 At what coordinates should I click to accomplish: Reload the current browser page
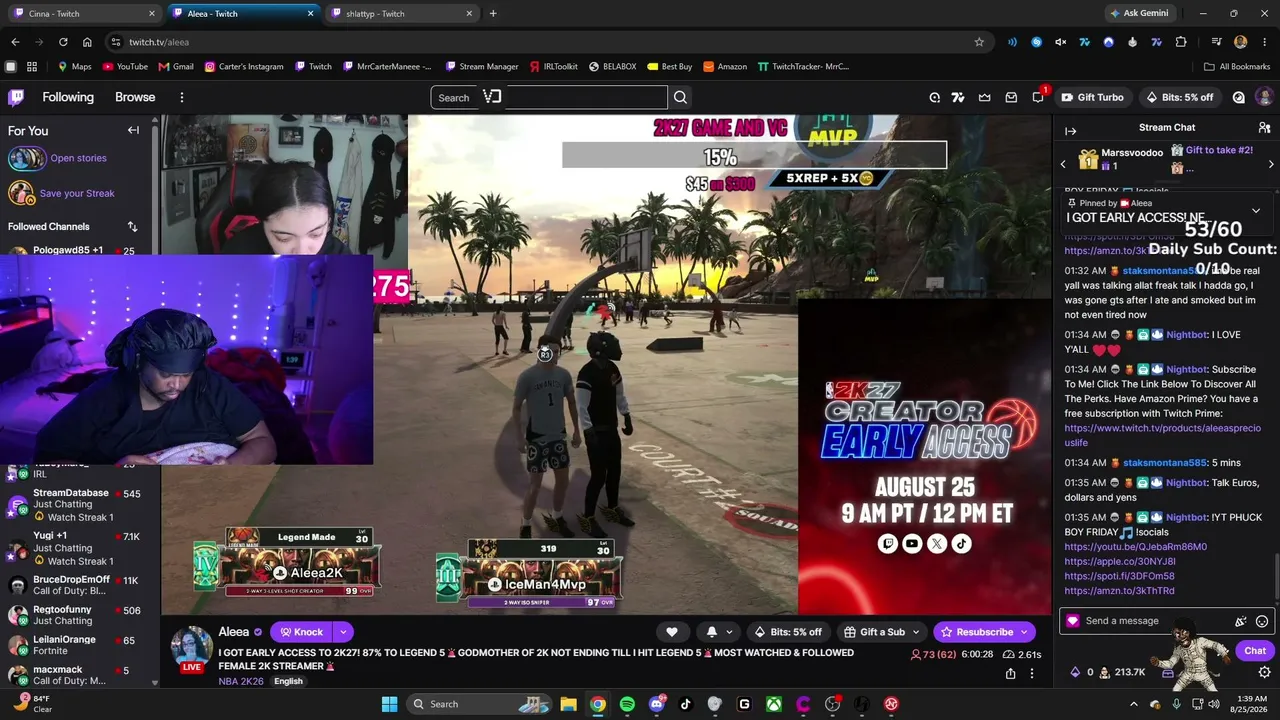point(63,42)
